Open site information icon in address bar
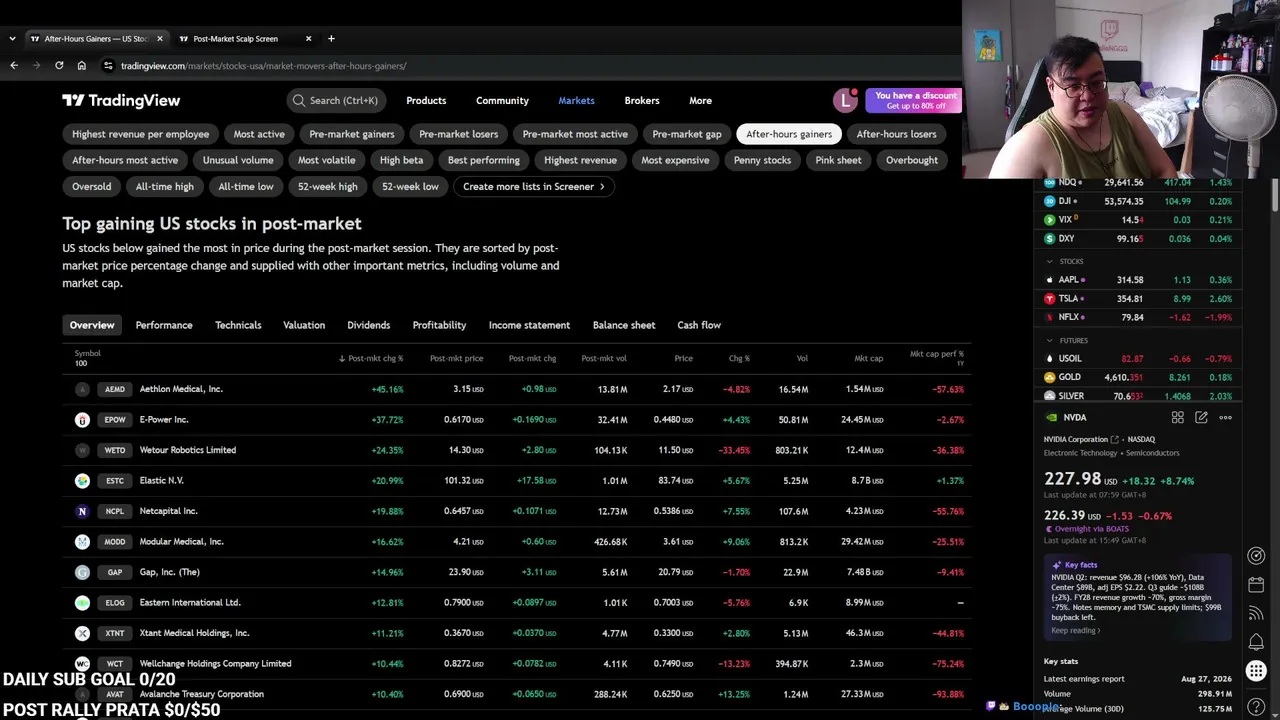Image resolution: width=1280 pixels, height=720 pixels. (108, 66)
